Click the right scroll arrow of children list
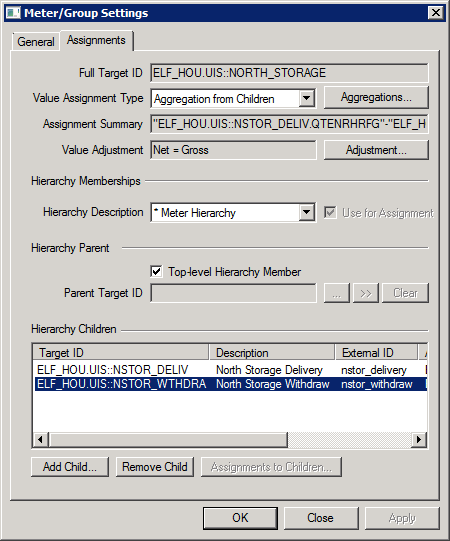 pyautogui.click(x=419, y=440)
